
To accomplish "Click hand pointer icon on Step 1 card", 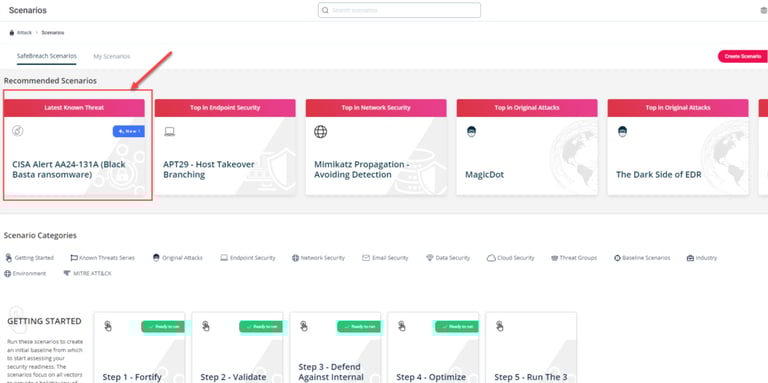I will (108, 326).
